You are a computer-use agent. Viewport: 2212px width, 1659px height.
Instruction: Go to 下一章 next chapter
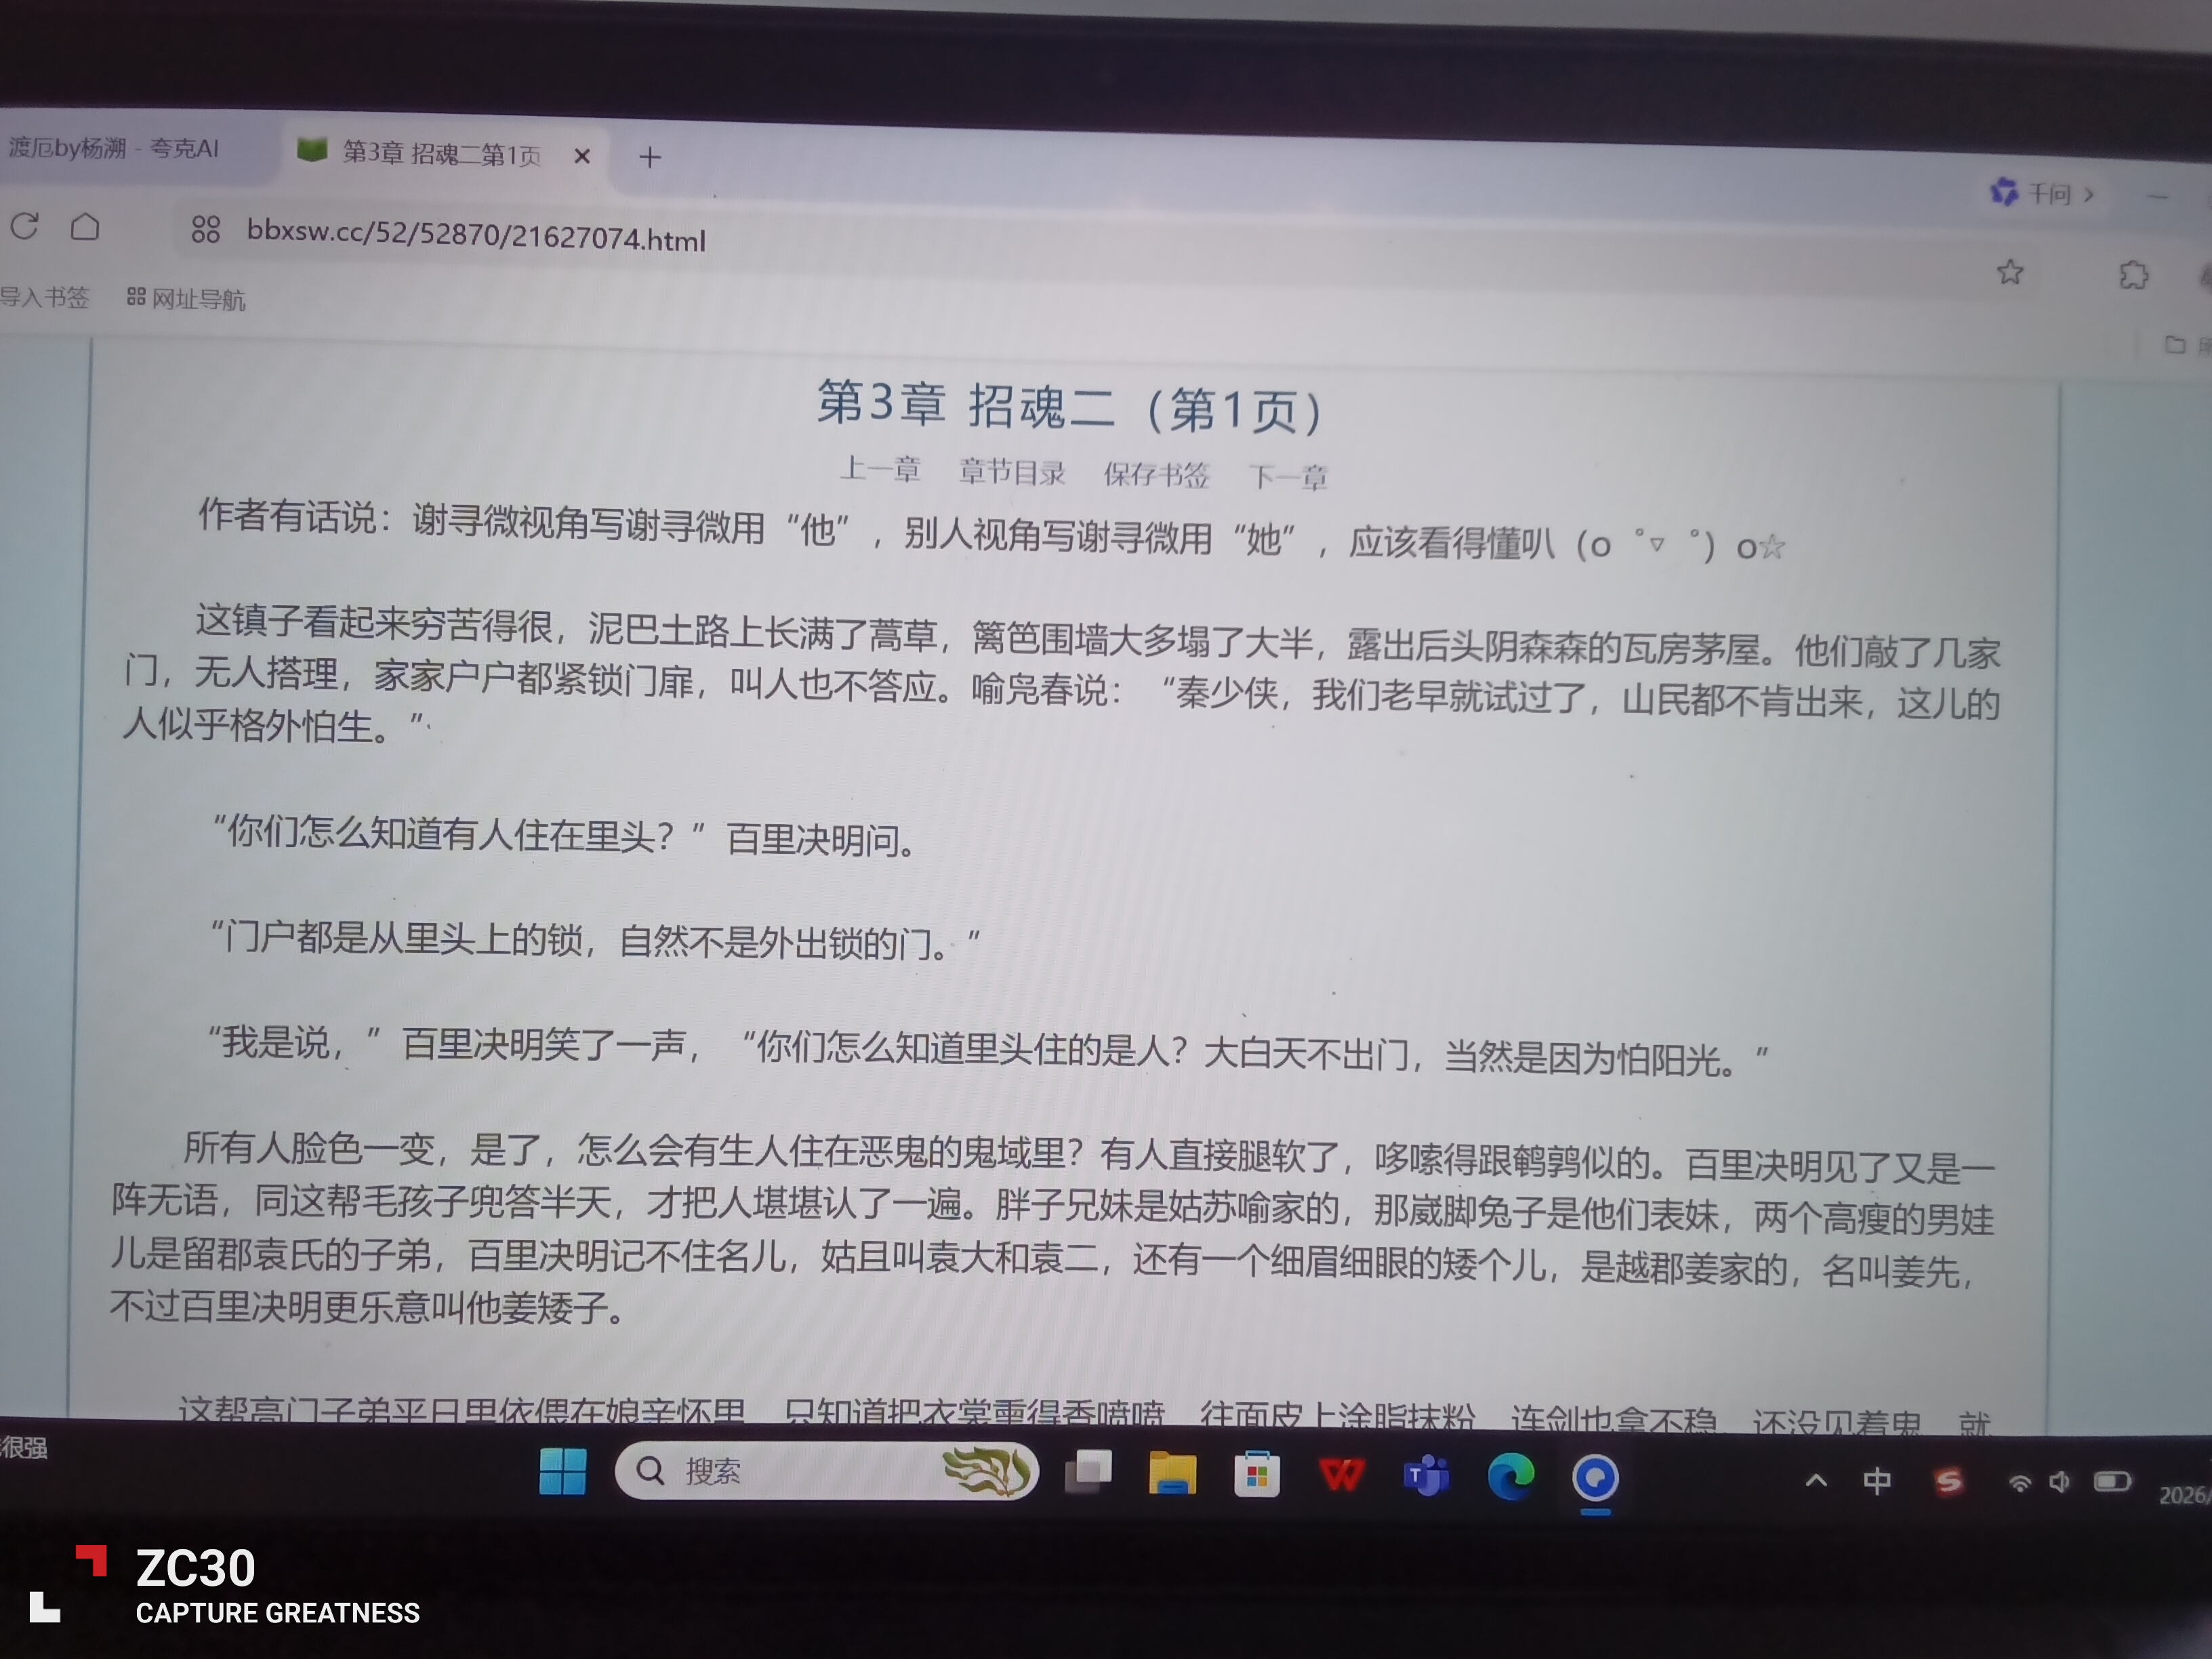(x=1288, y=477)
